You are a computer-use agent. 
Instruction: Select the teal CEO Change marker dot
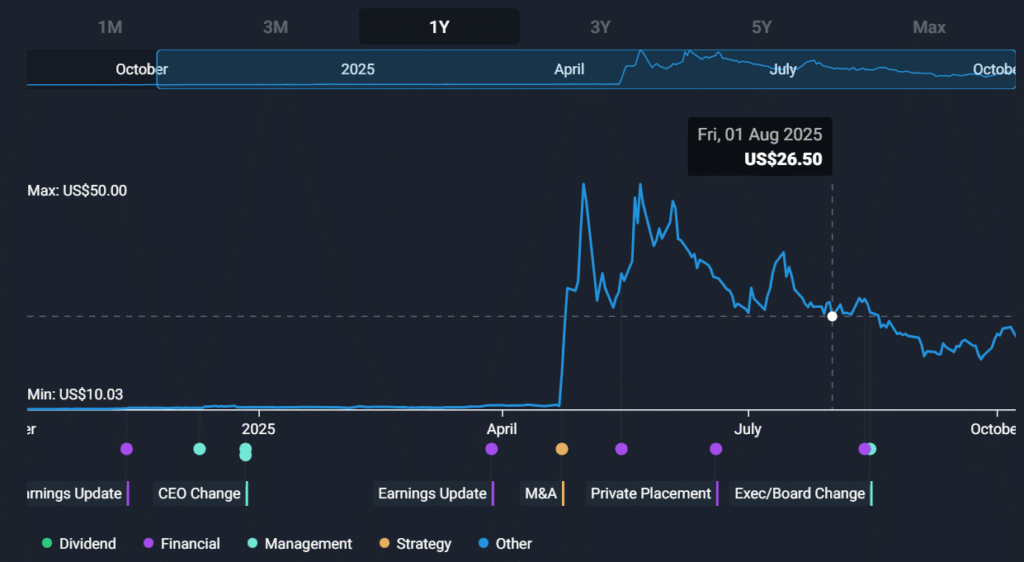coord(199,449)
